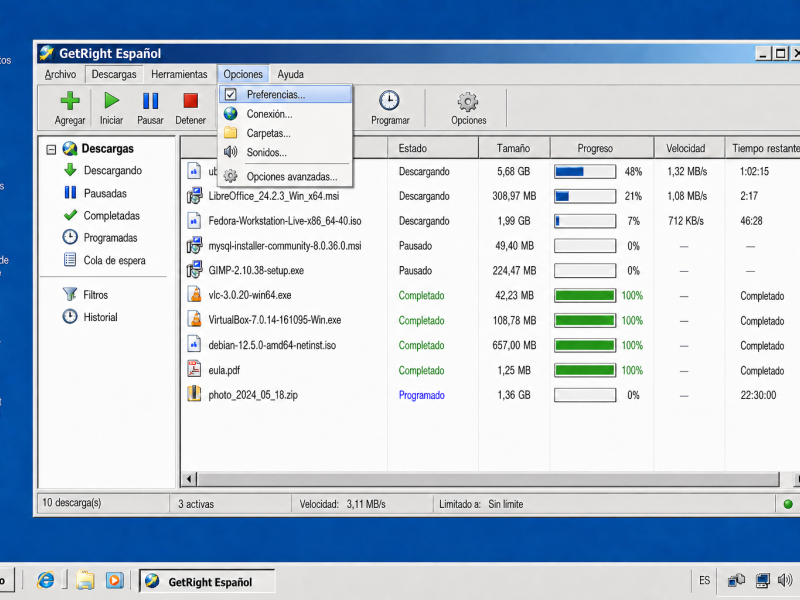
Task: Sort by the Tamaño column header
Action: pos(514,148)
